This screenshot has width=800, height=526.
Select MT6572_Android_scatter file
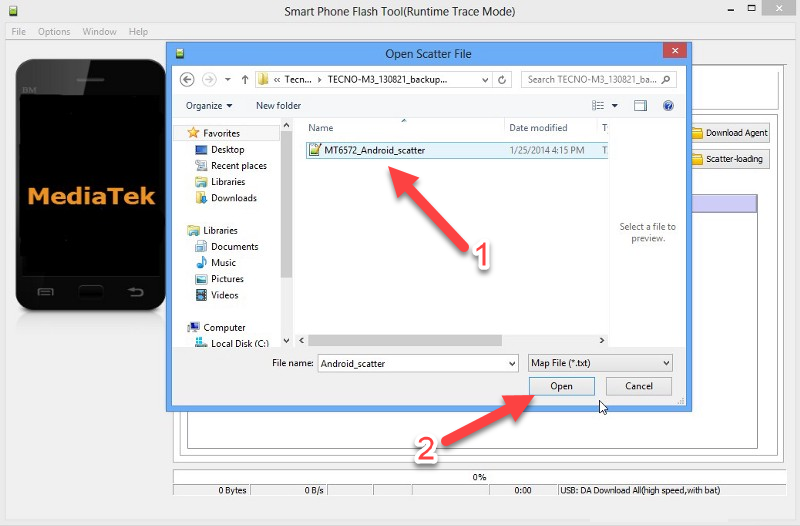(x=374, y=151)
